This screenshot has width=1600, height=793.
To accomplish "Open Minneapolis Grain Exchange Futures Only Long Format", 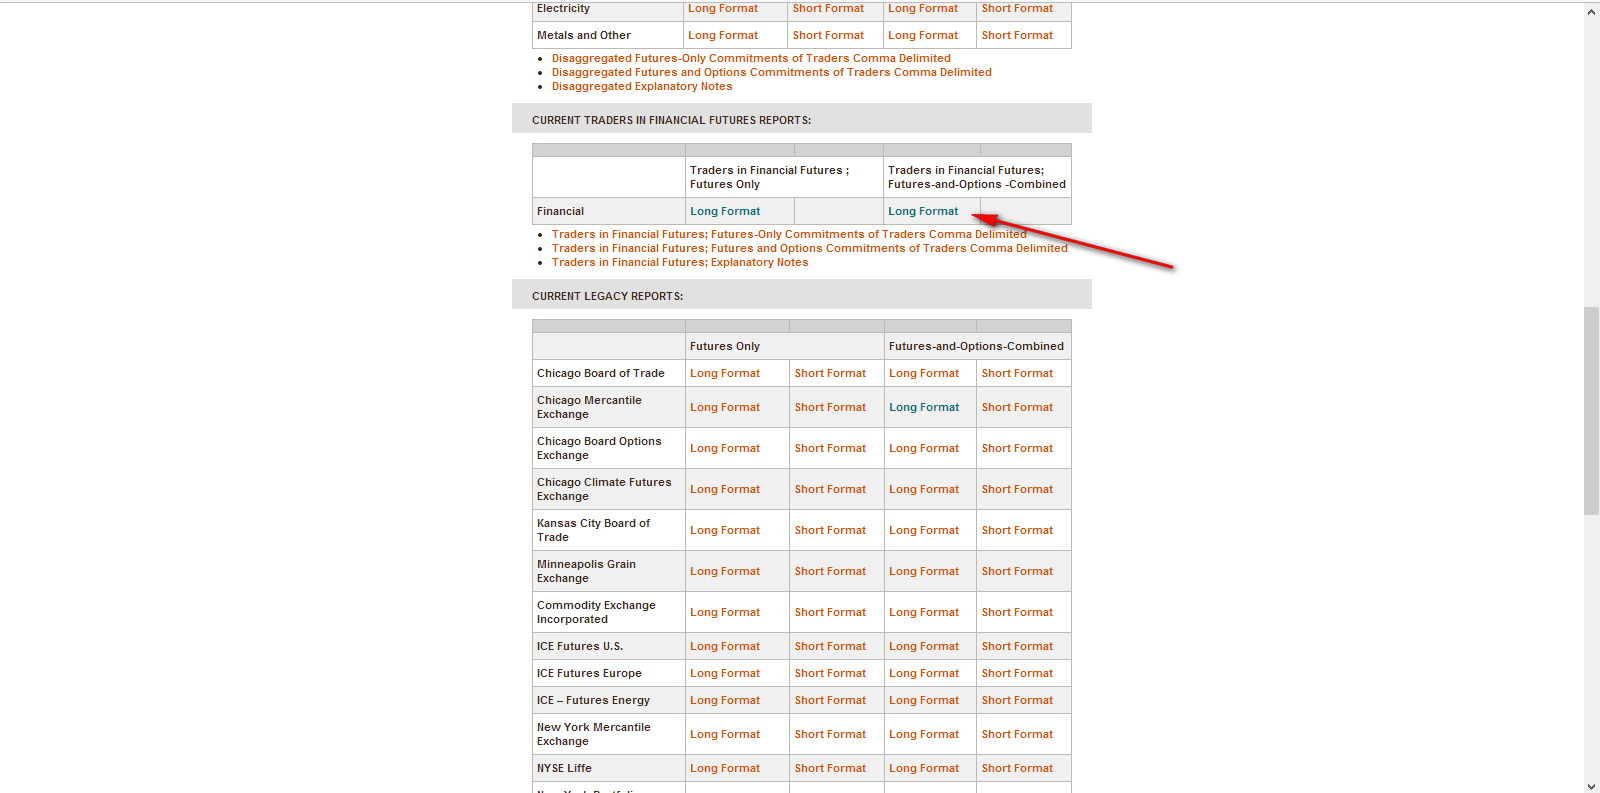I will coord(725,571).
